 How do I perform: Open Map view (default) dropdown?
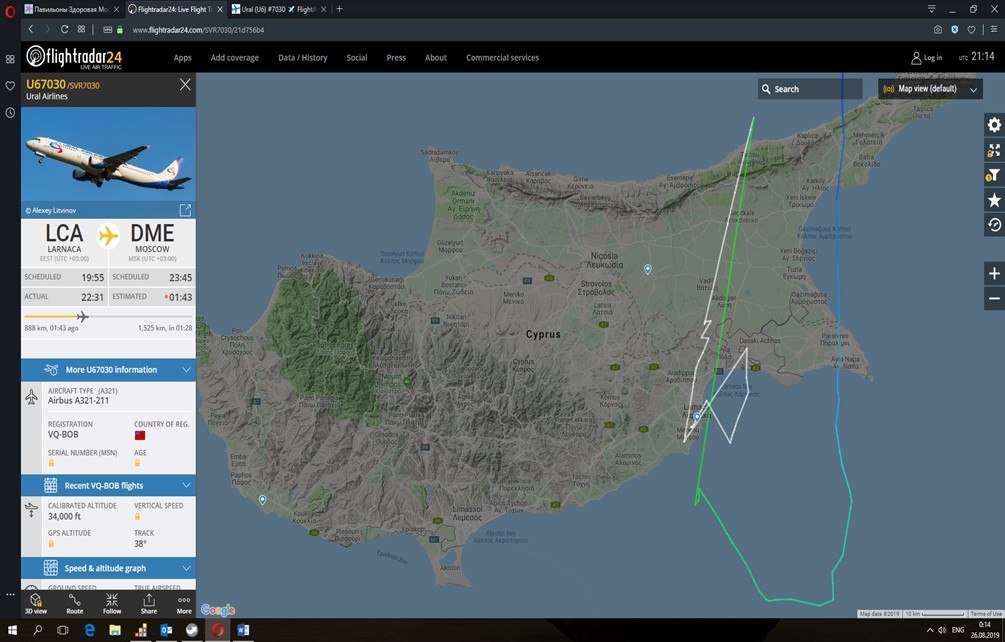tap(930, 89)
